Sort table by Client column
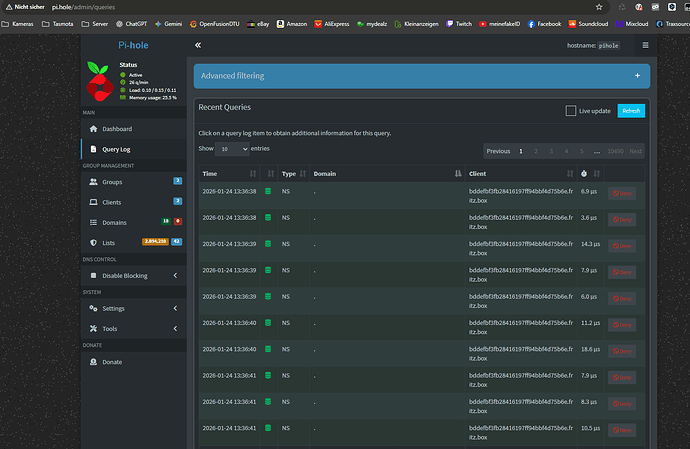Viewport: 690px width, 449px height. 521,173
